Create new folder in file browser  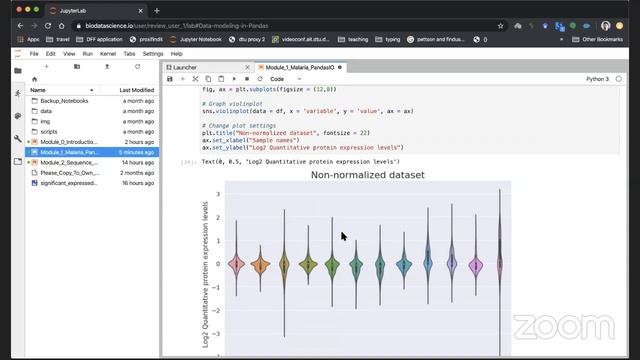[x=77, y=67]
